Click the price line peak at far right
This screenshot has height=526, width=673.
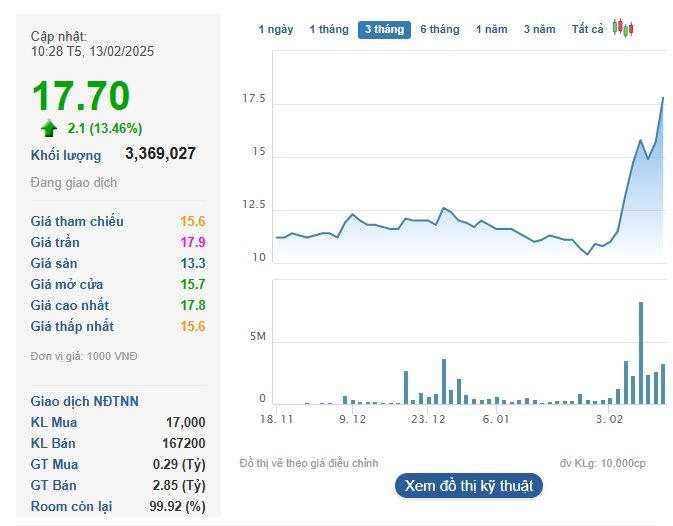663,98
